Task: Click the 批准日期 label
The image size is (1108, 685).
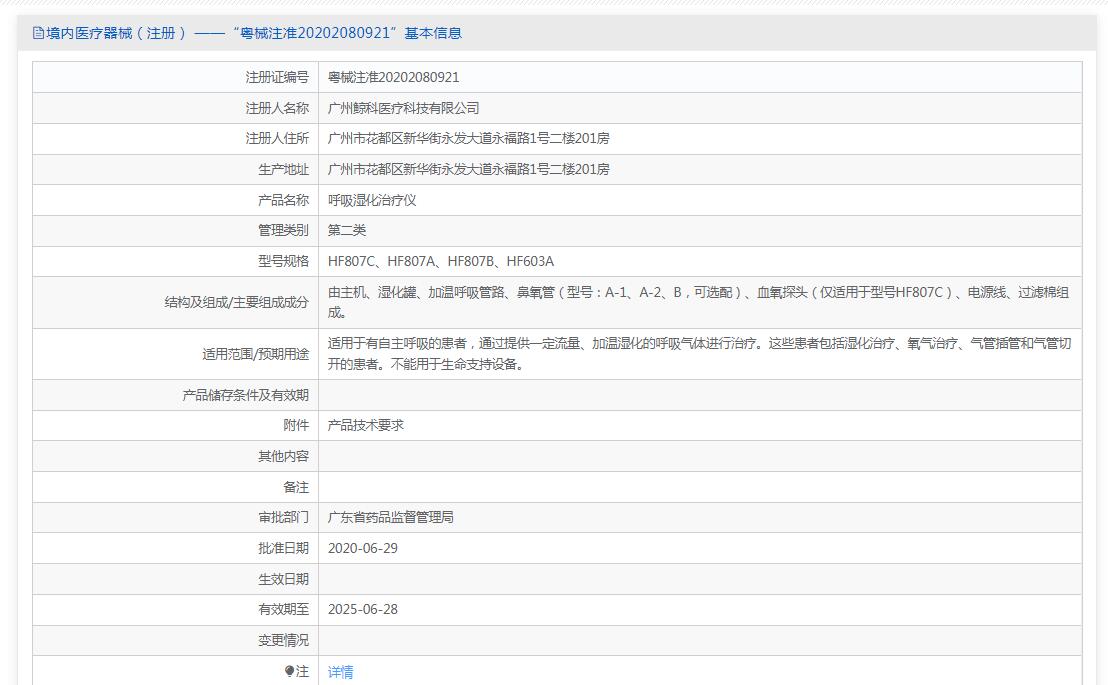Action: pos(283,549)
